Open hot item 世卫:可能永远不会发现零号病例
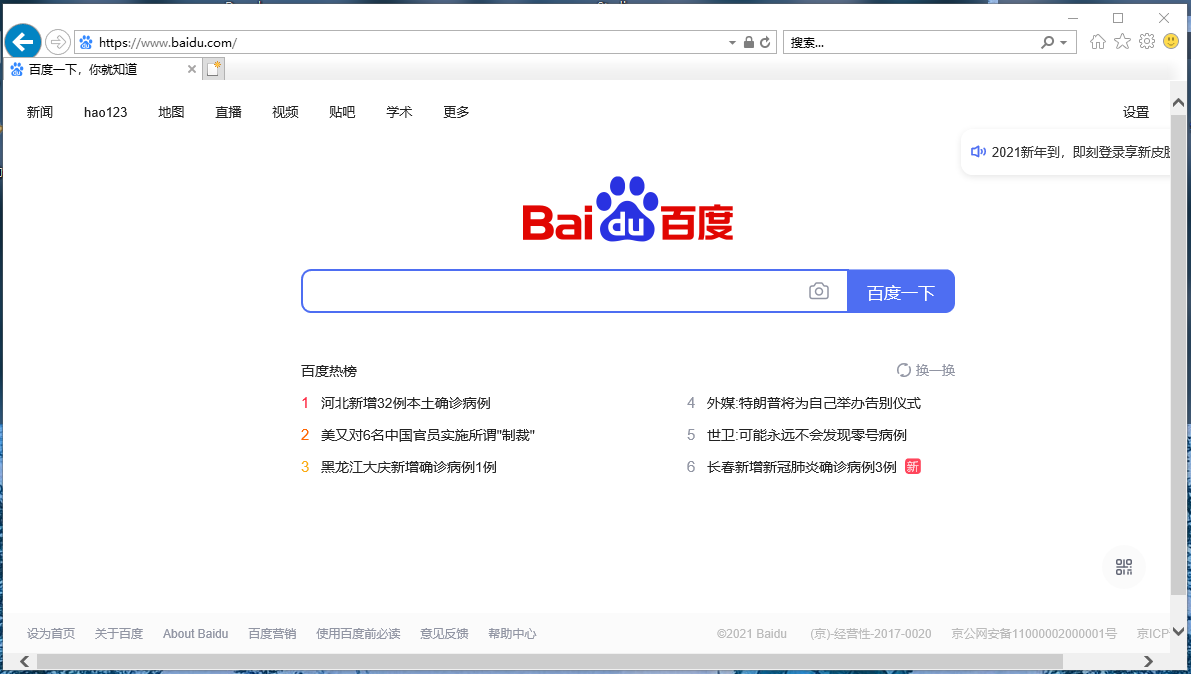Image resolution: width=1191 pixels, height=674 pixels. [807, 435]
